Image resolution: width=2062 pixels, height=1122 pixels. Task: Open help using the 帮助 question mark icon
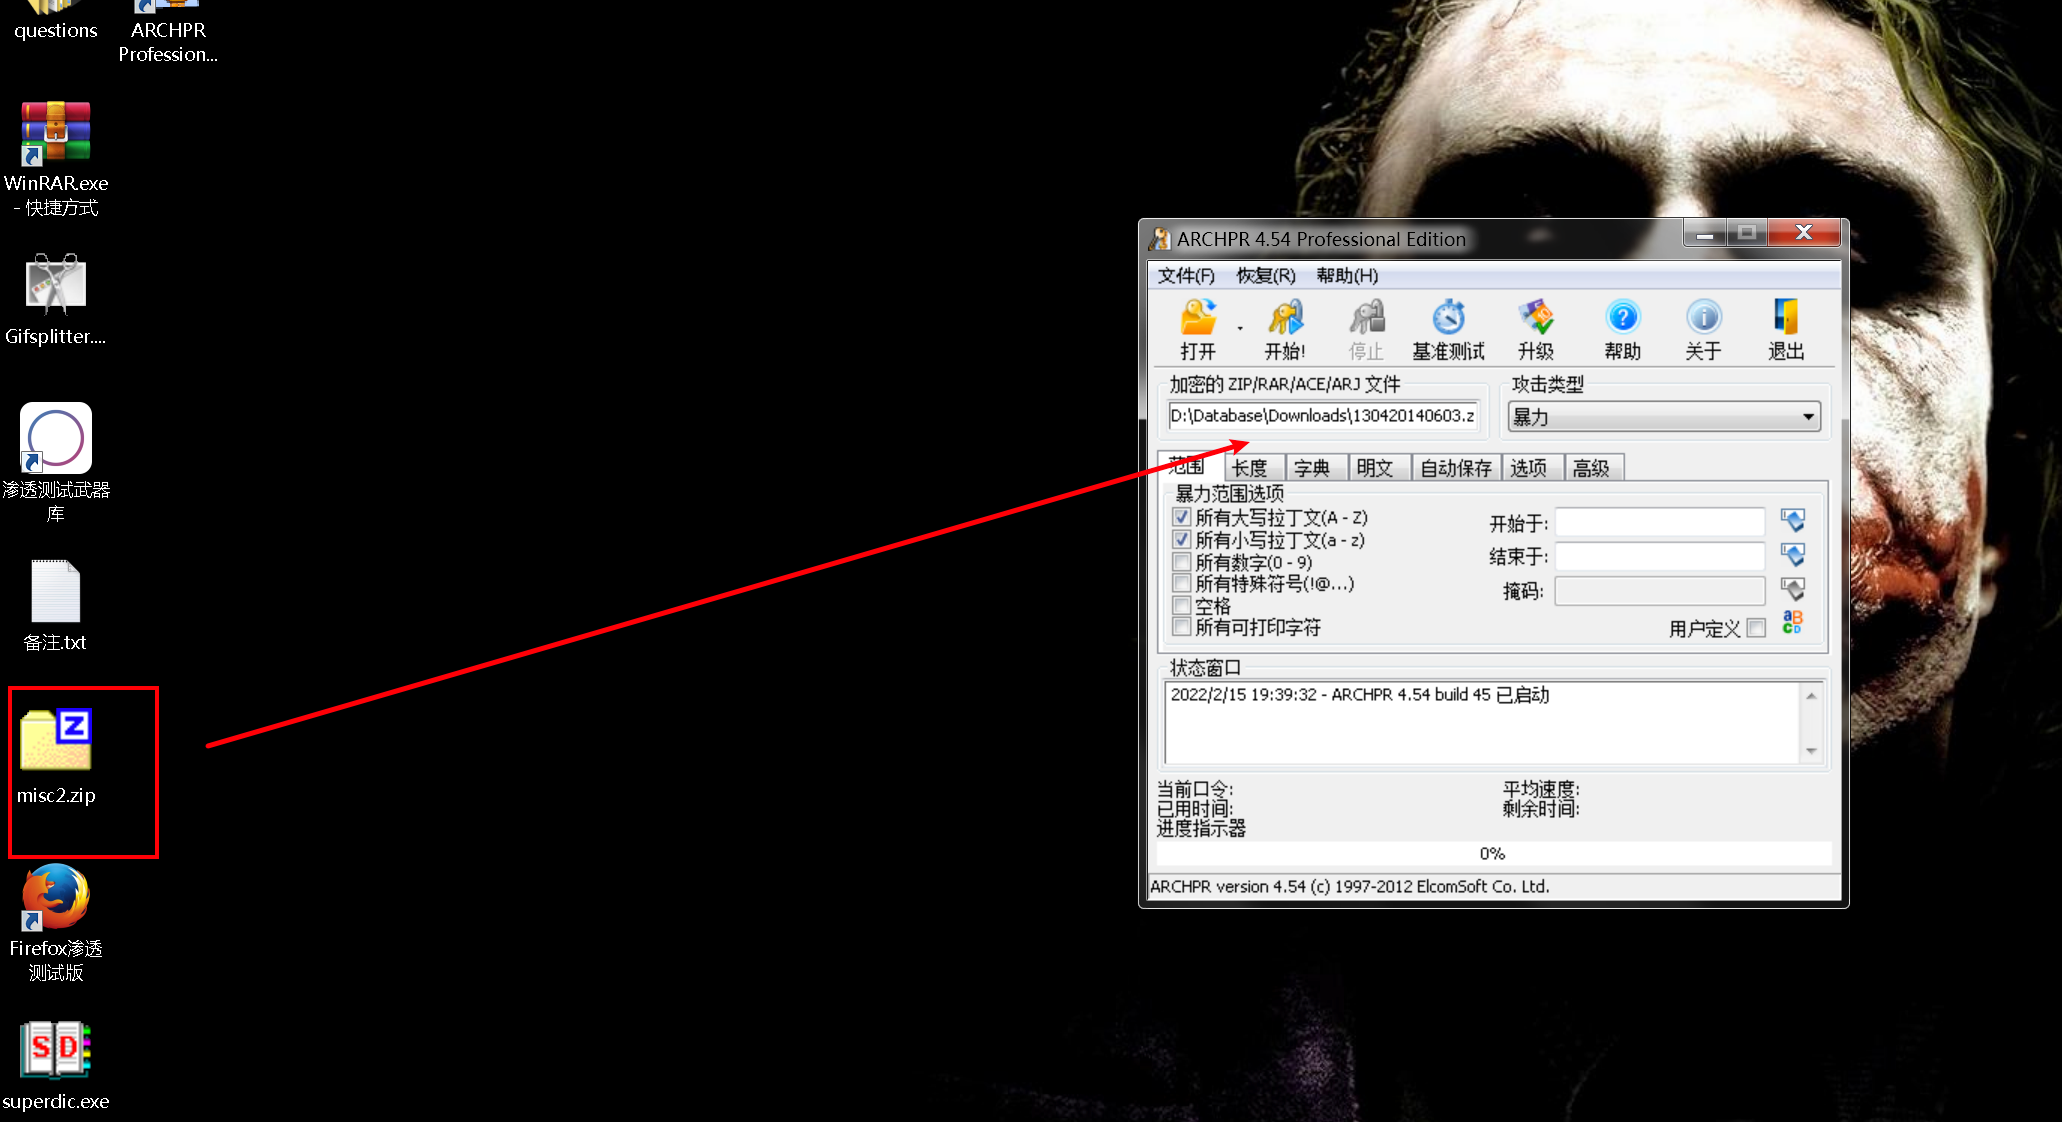tap(1621, 327)
